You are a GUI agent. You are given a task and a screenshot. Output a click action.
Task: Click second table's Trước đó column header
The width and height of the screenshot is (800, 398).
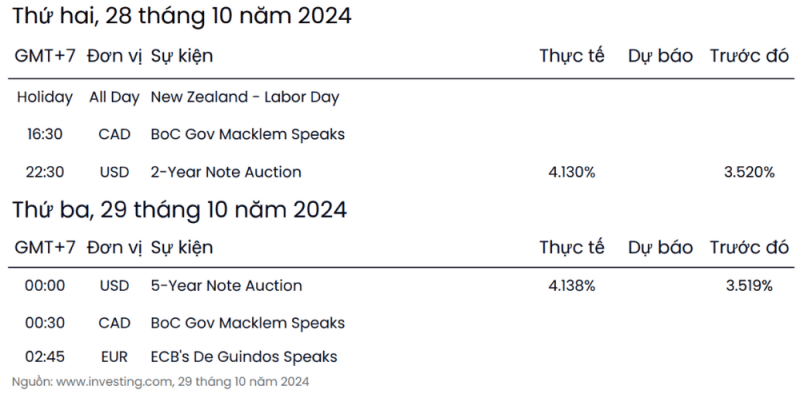pyautogui.click(x=749, y=247)
